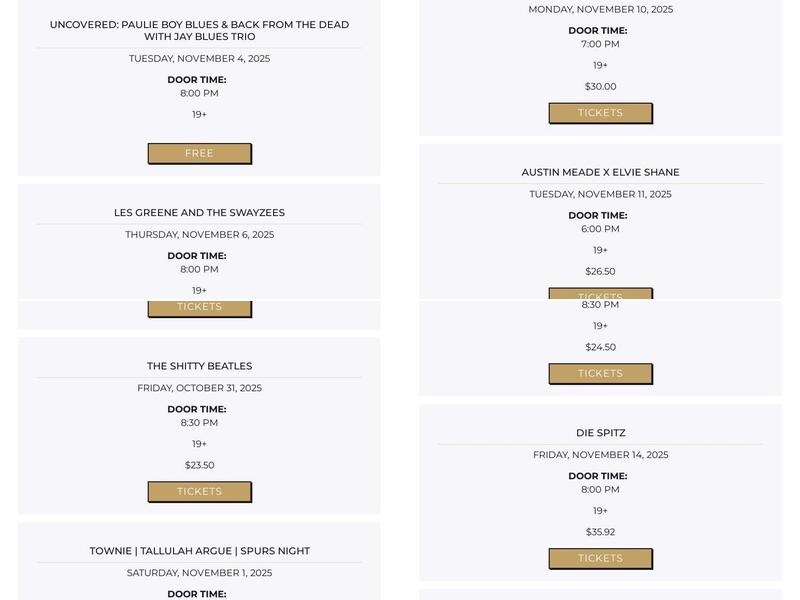The height and width of the screenshot is (600, 800).
Task: Open the Uncovered: Paulie Boy Blues event title
Action: pos(199,30)
